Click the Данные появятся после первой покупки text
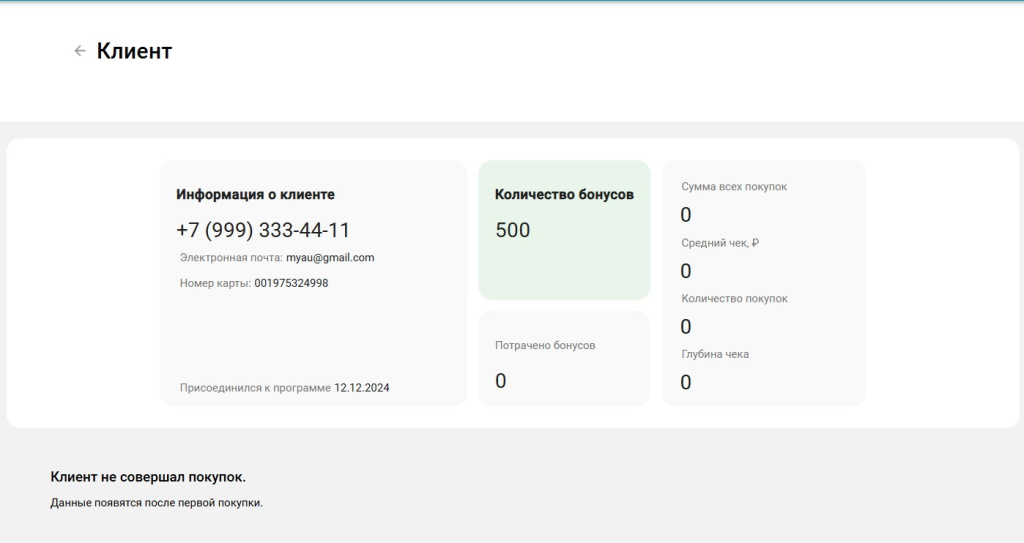 tap(156, 502)
